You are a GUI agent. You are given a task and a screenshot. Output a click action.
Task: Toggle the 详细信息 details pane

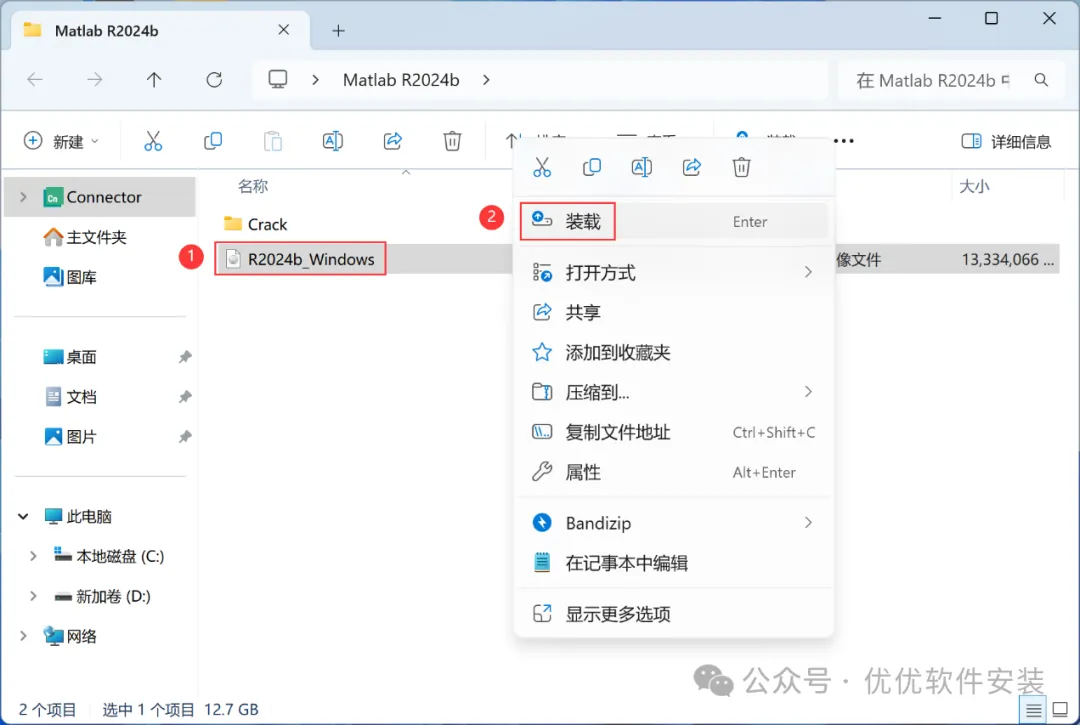click(x=1006, y=142)
